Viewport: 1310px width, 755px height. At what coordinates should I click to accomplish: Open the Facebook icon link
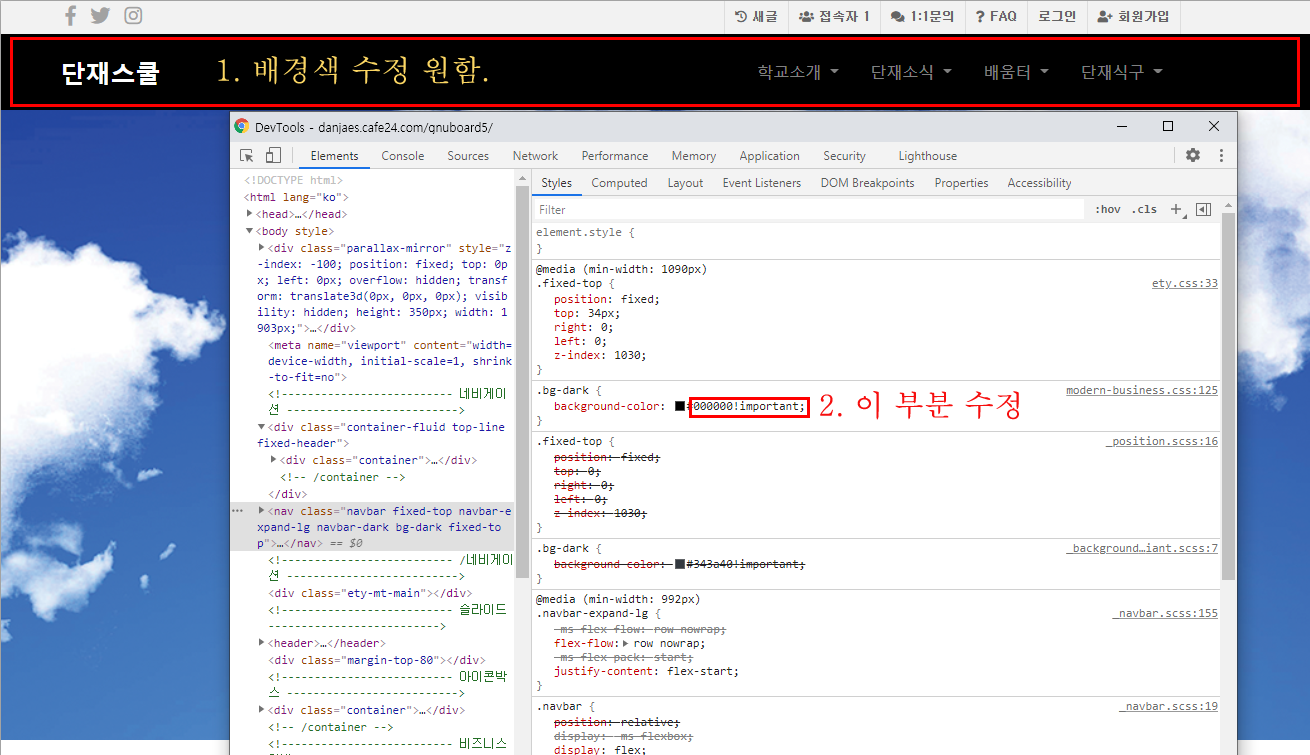pyautogui.click(x=70, y=15)
